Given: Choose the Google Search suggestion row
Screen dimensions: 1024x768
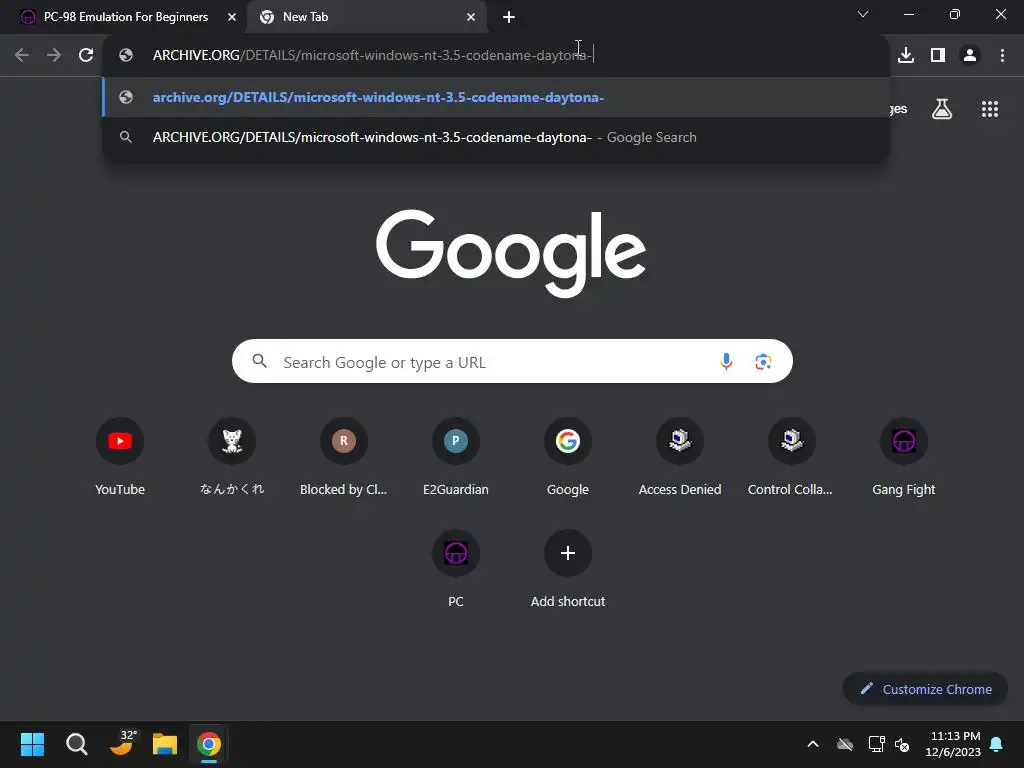Looking at the screenshot, I should pos(496,137).
